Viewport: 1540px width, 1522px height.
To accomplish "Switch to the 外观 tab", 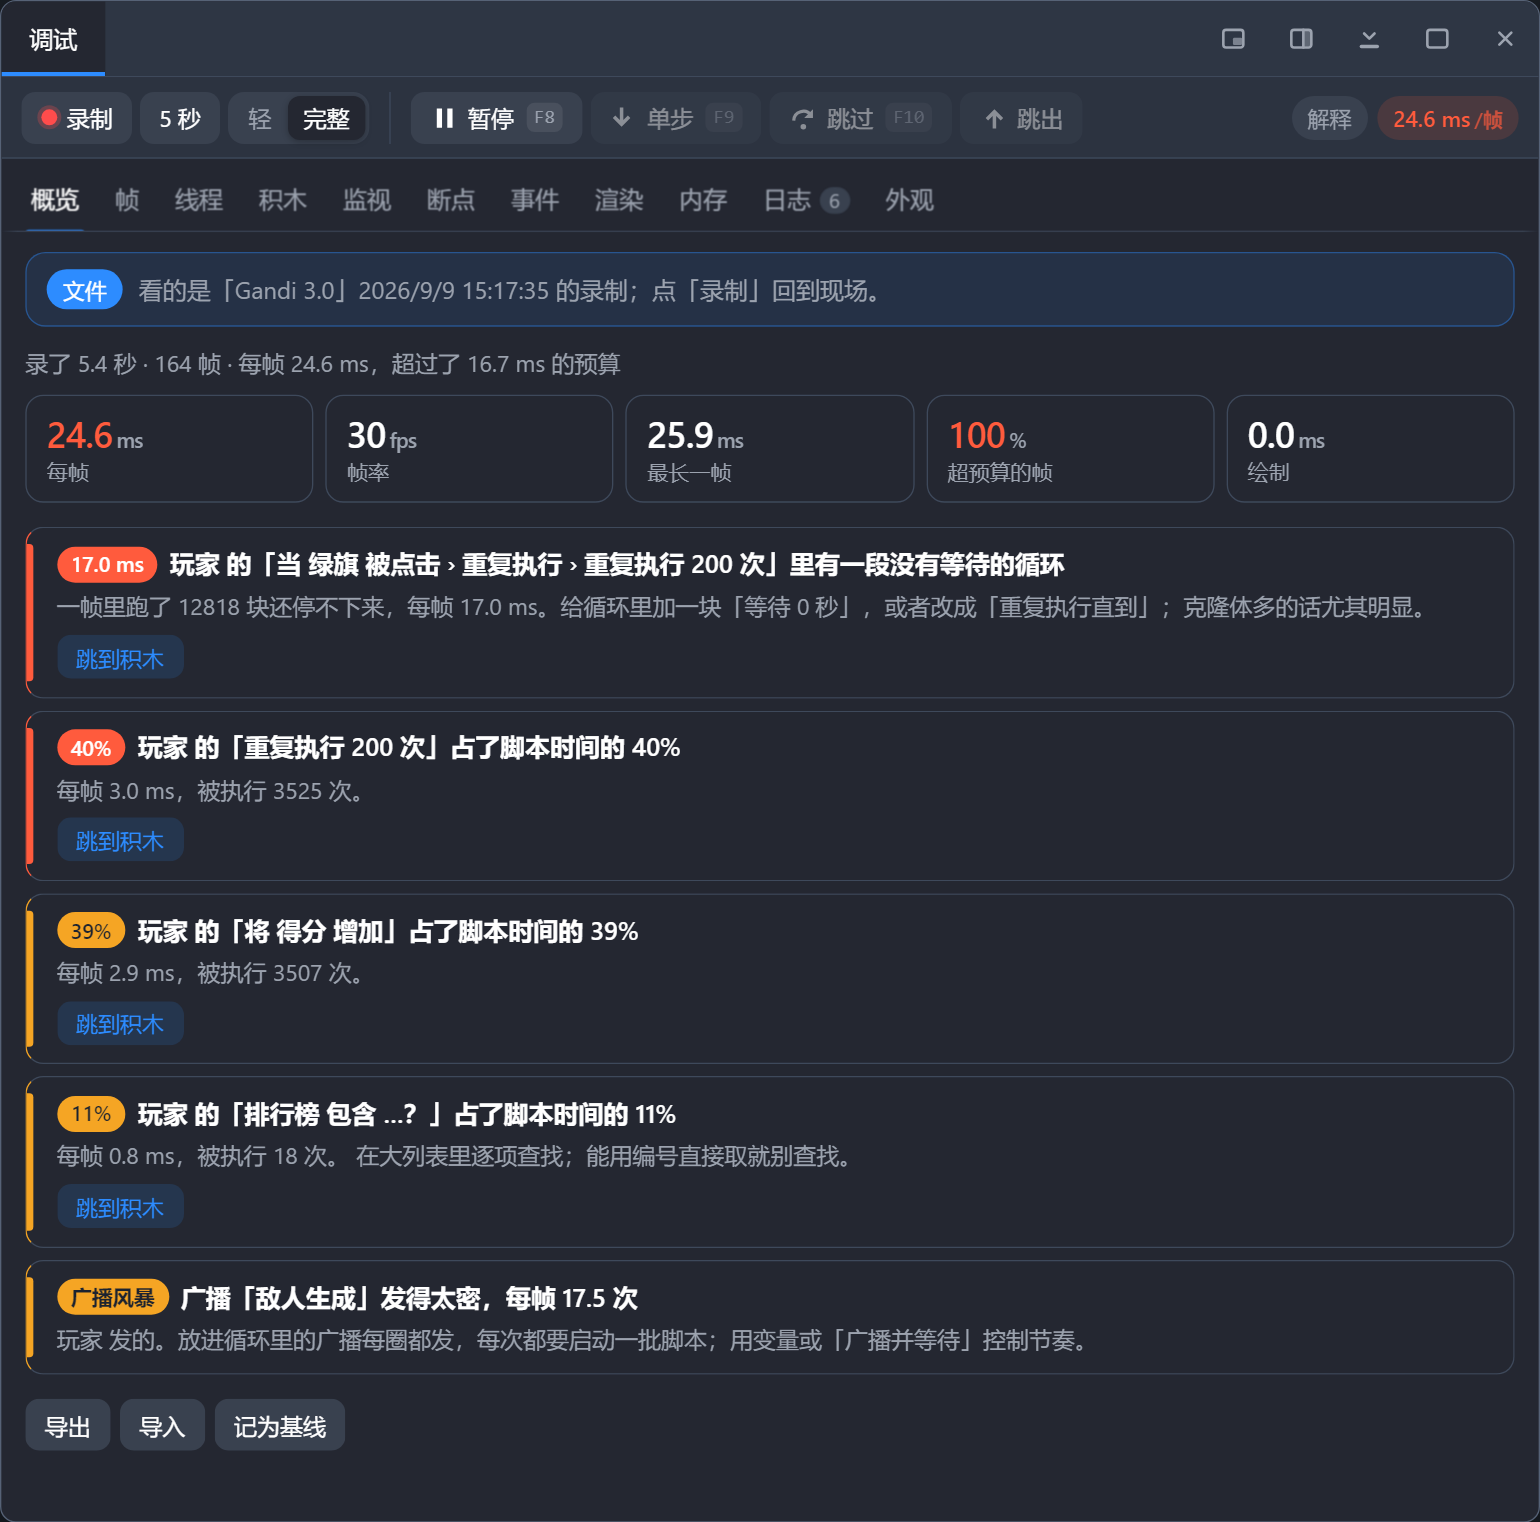I will 909,200.
